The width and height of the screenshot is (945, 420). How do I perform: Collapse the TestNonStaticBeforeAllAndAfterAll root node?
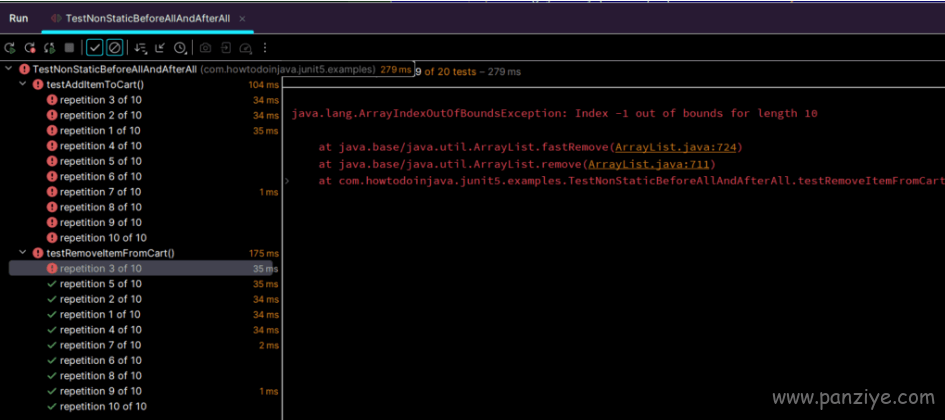coord(8,69)
